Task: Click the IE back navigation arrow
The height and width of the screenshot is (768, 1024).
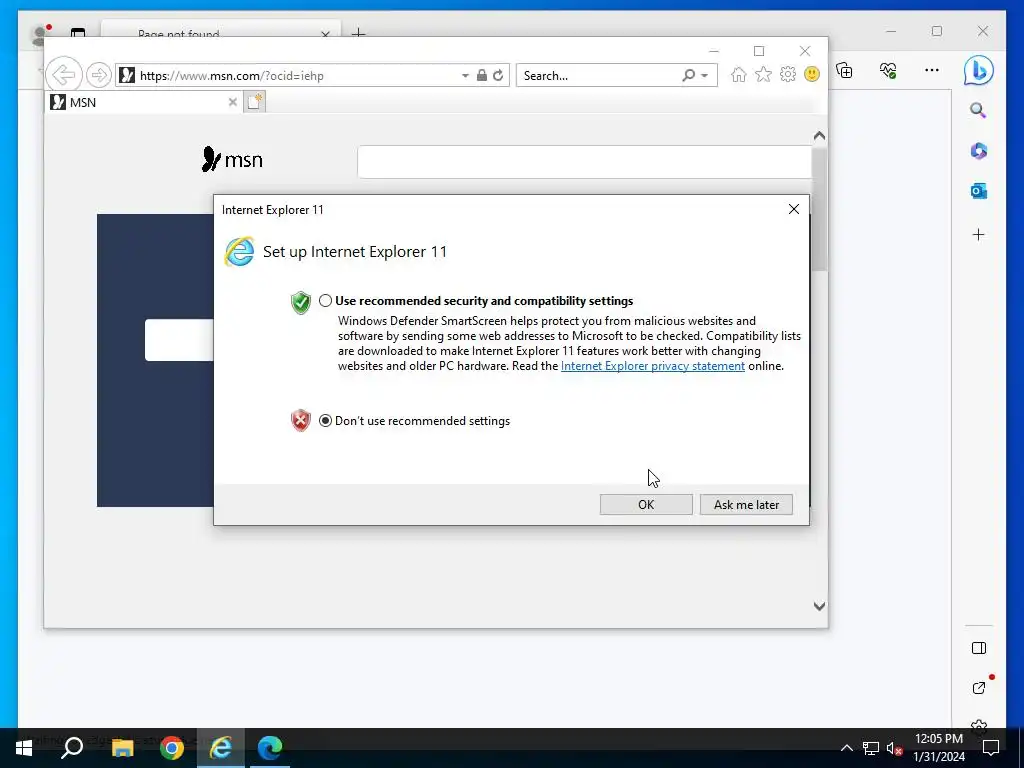Action: click(64, 75)
